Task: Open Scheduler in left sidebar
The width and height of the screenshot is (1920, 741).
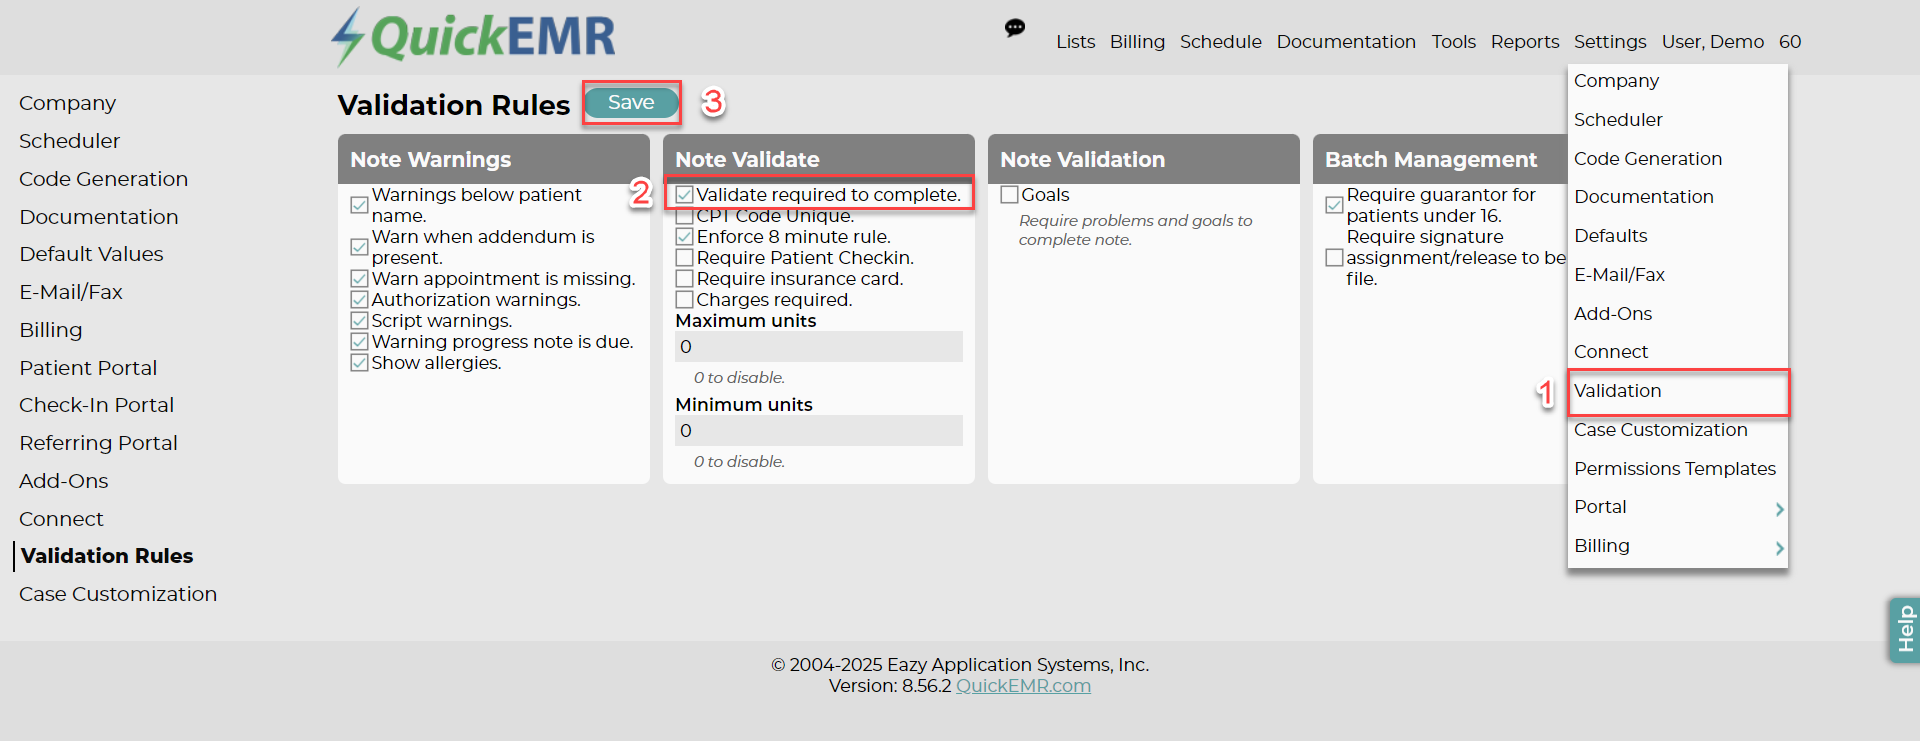Action: [x=70, y=141]
